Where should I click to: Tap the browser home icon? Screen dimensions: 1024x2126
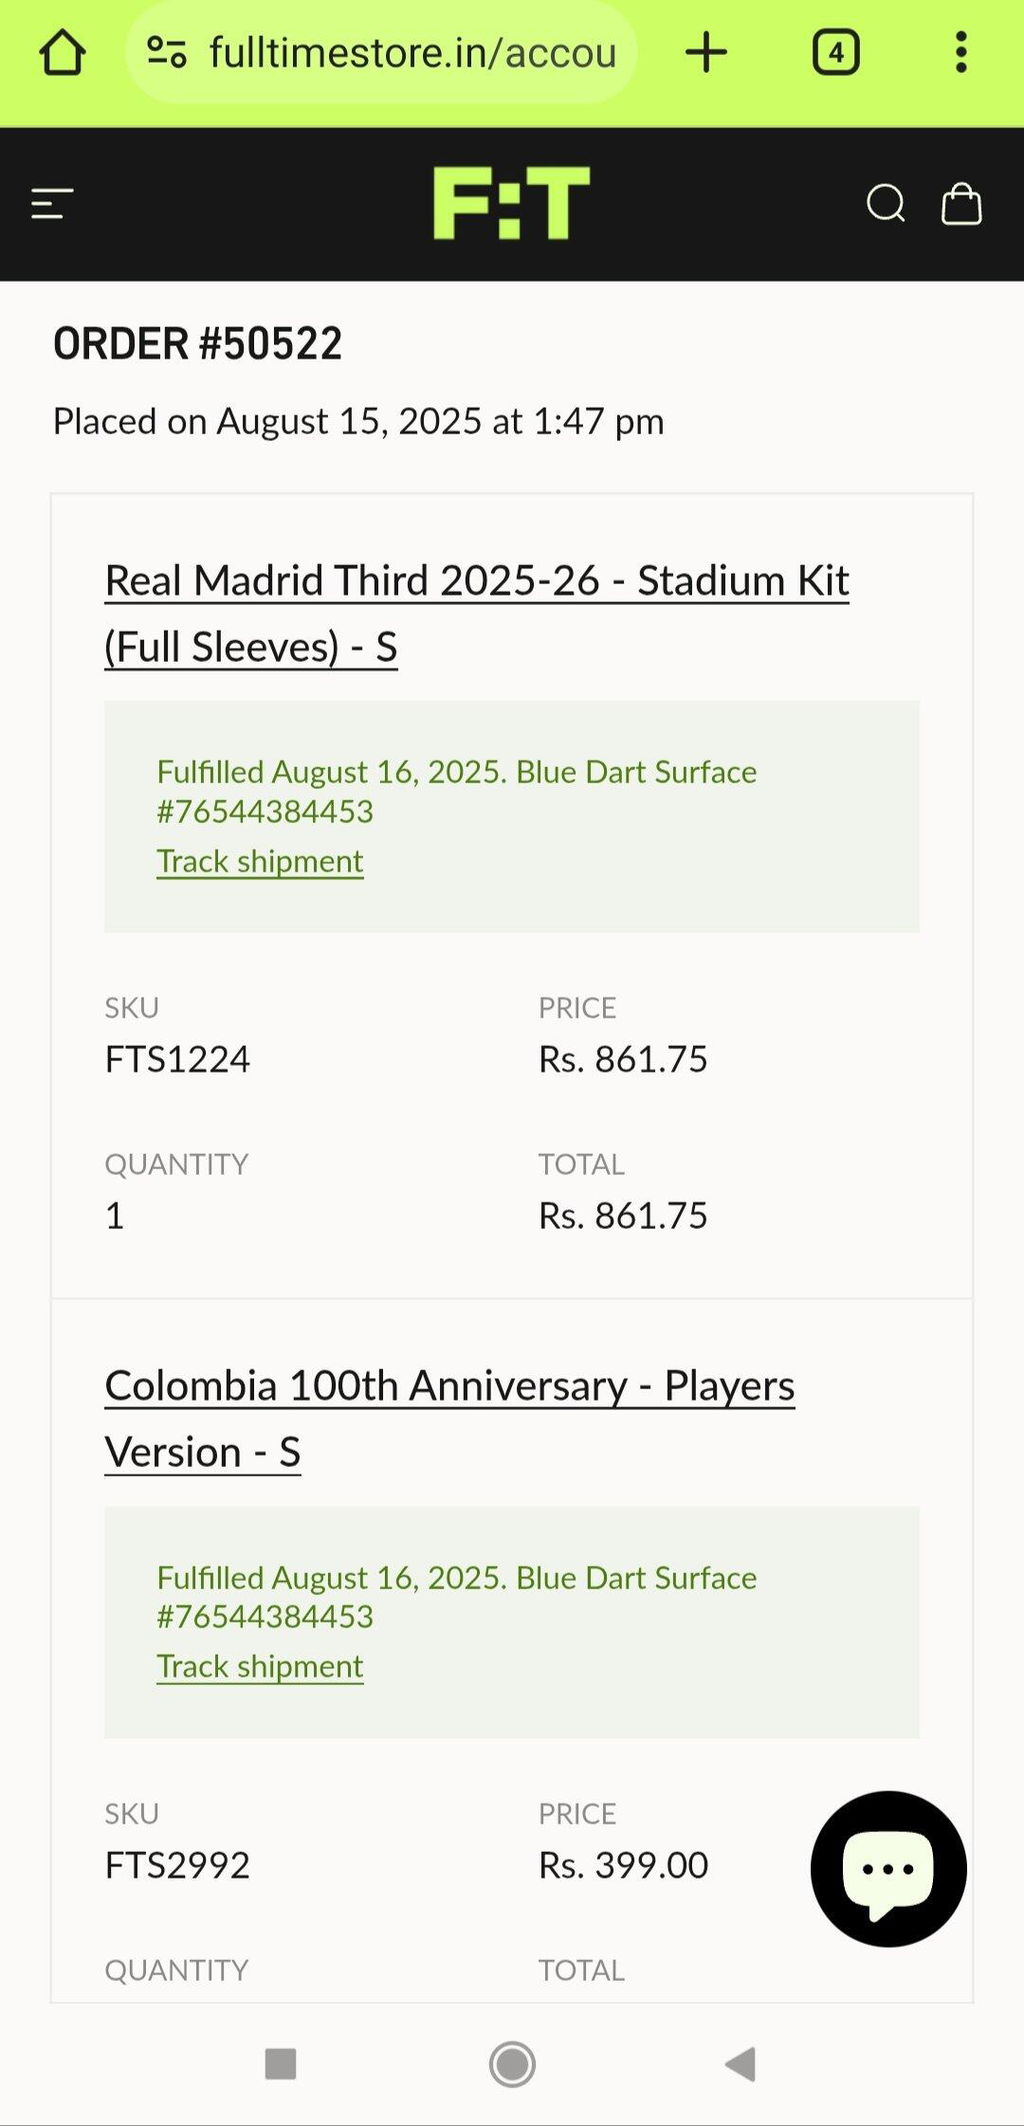tap(62, 52)
